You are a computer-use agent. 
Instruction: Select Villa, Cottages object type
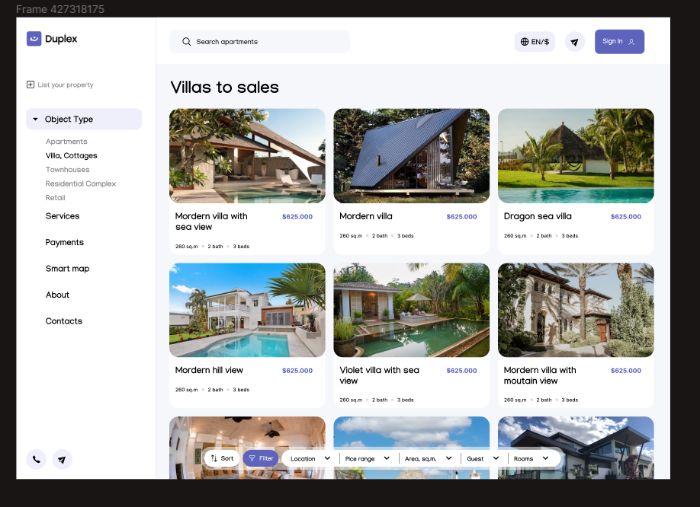tap(71, 155)
